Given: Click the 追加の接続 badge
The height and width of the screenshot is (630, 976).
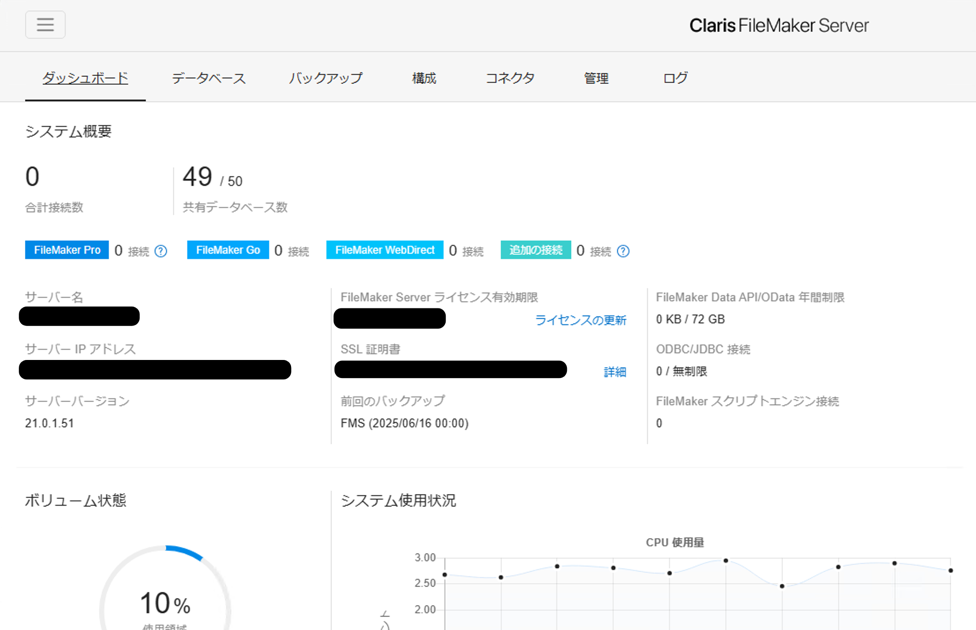Looking at the screenshot, I should coord(536,250).
